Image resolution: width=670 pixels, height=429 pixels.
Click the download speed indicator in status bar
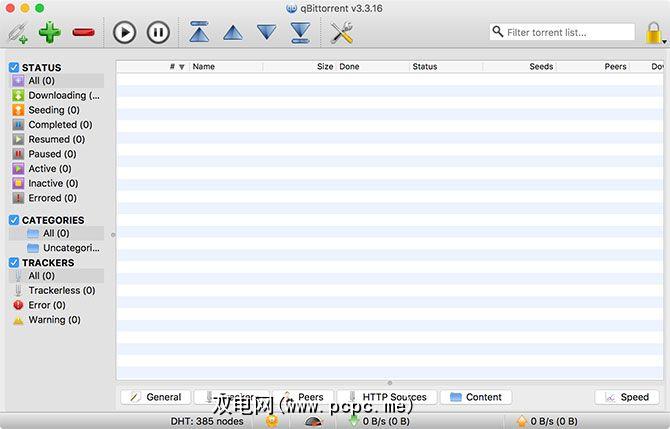click(x=379, y=421)
